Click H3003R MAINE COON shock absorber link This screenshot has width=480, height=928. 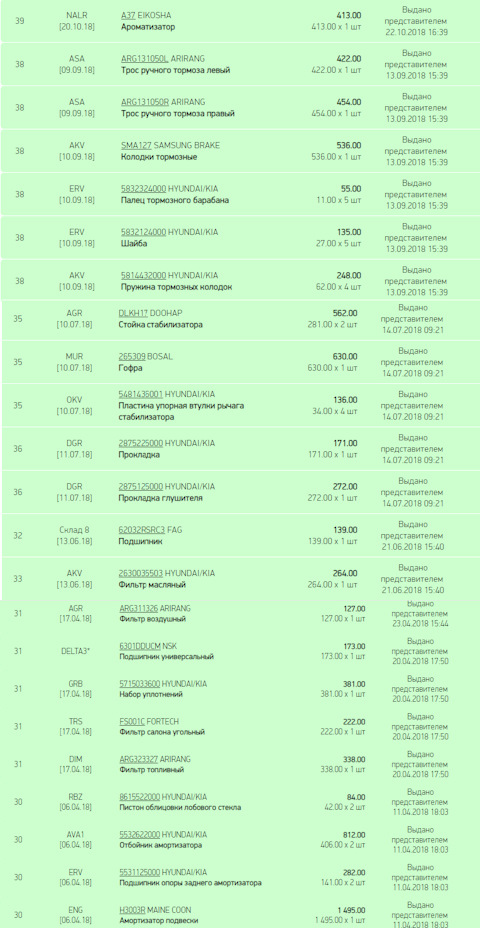click(133, 910)
